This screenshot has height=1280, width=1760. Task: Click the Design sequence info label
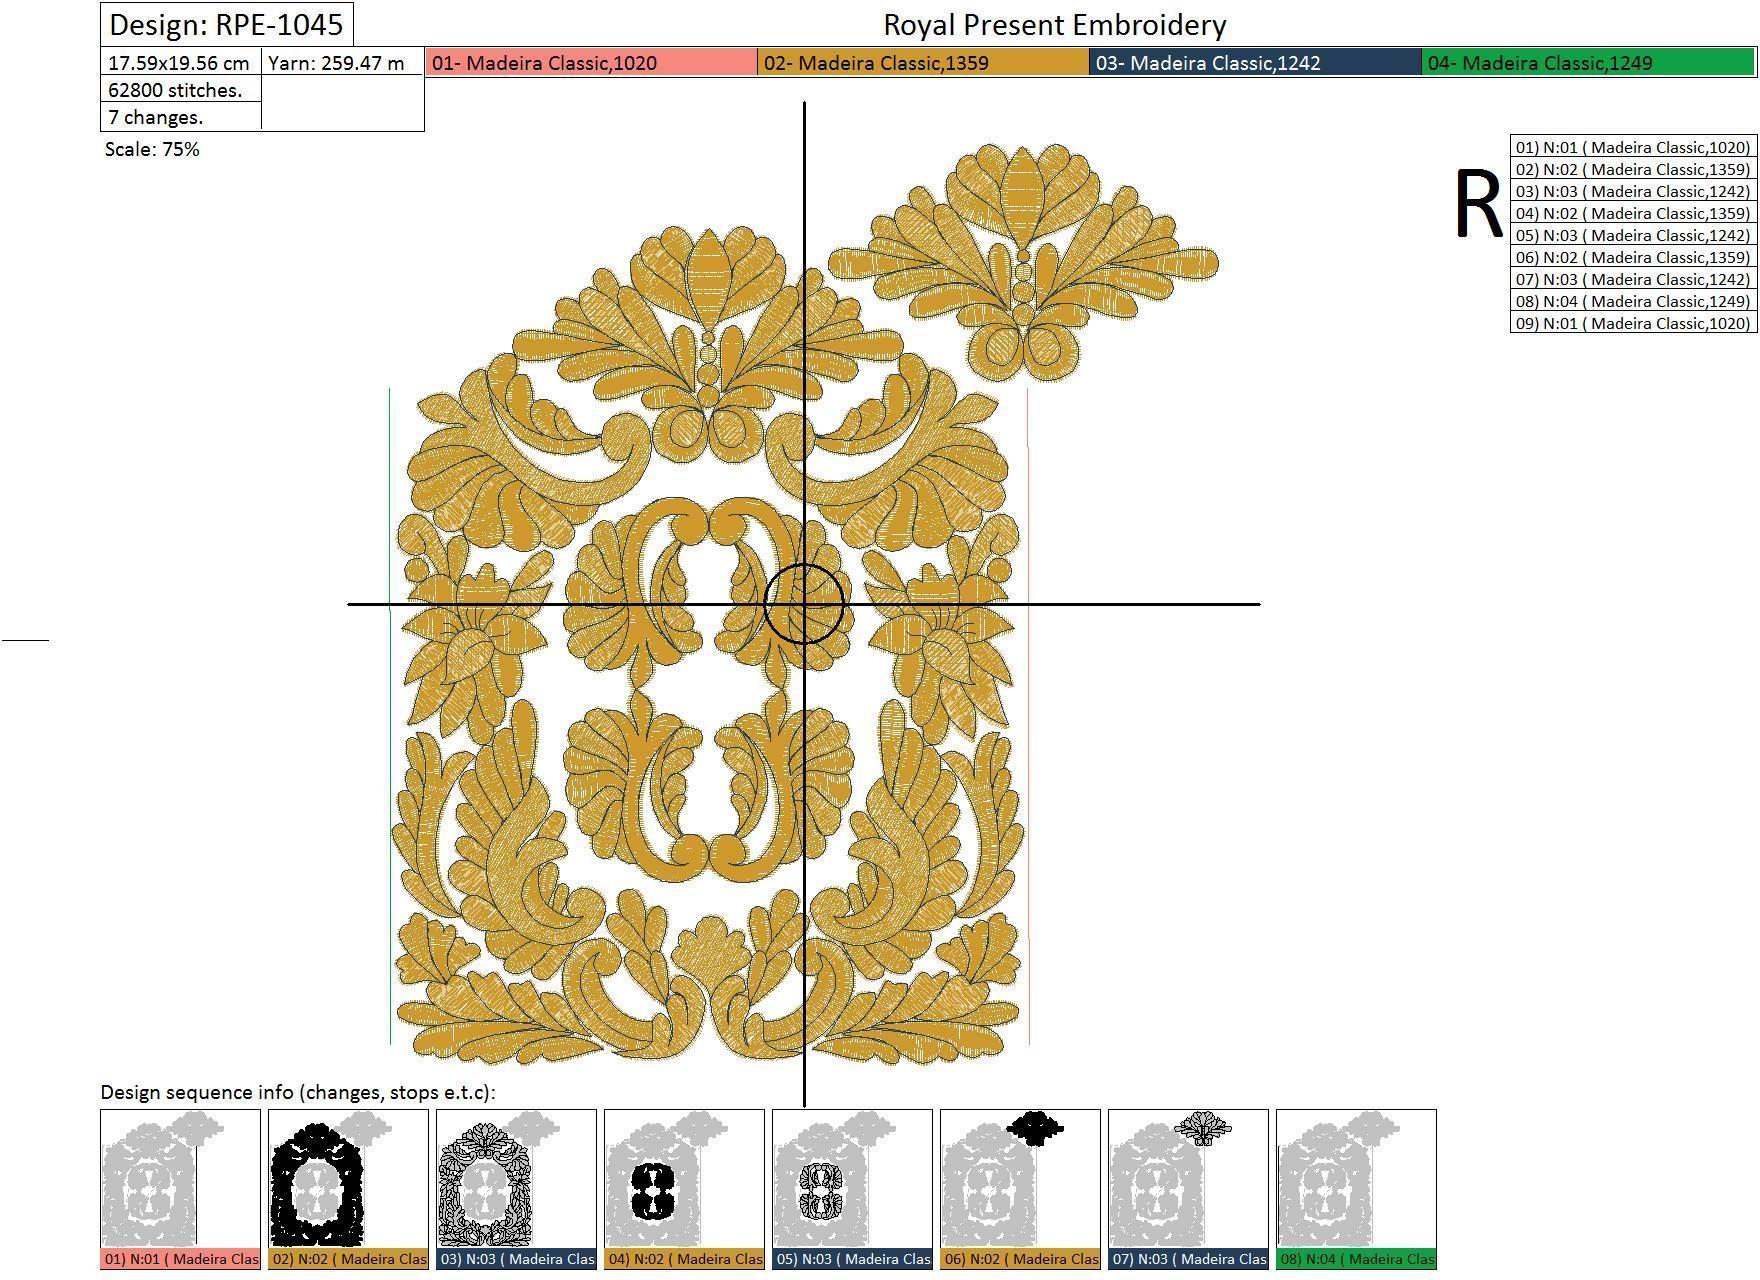298,1092
